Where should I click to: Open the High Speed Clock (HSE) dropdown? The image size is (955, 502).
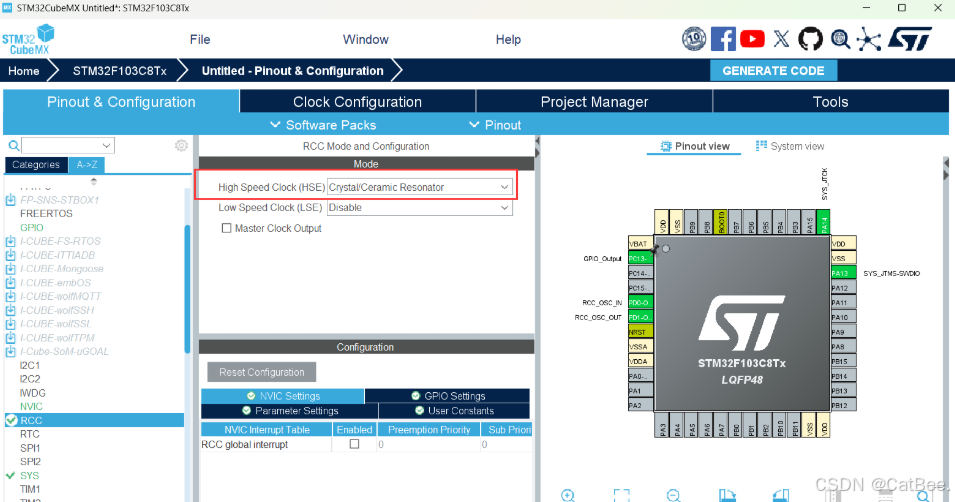420,187
